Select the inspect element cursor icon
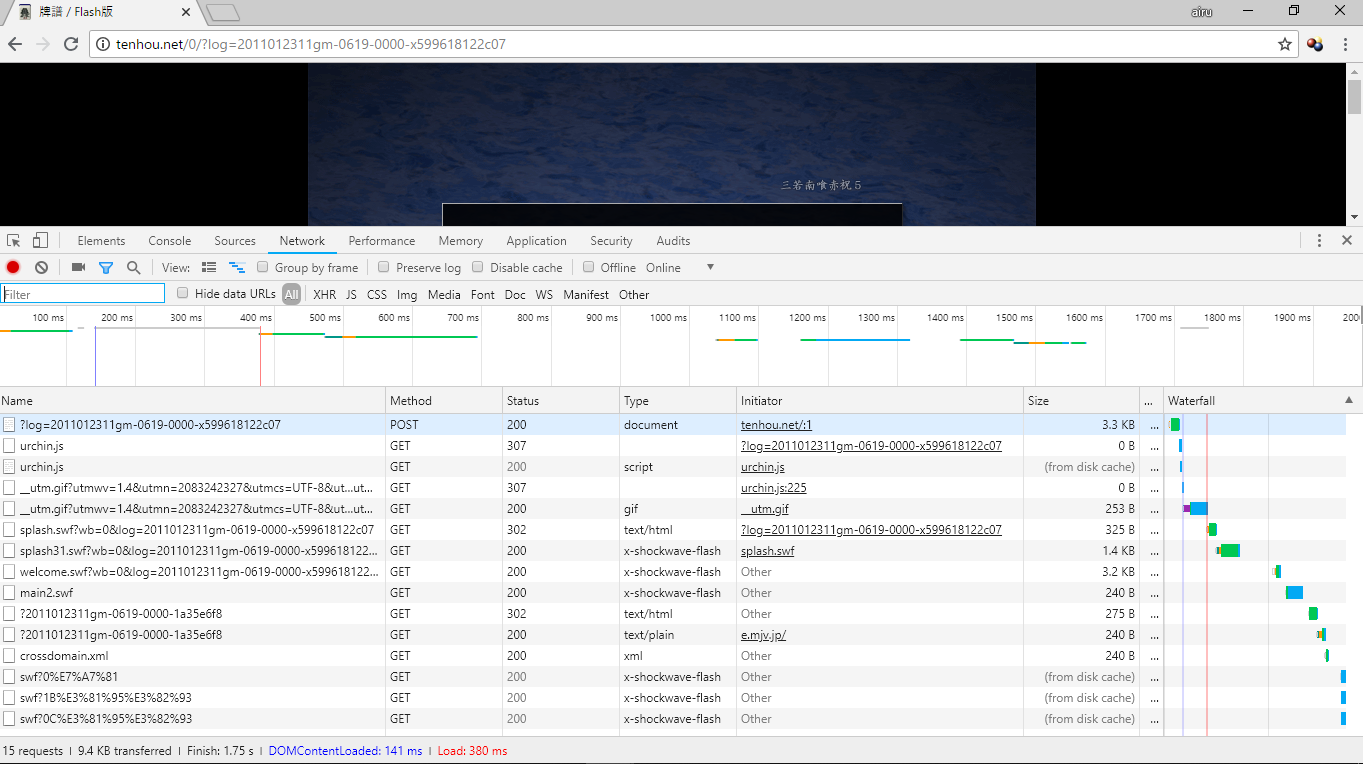This screenshot has height=764, width=1363. (x=14, y=241)
